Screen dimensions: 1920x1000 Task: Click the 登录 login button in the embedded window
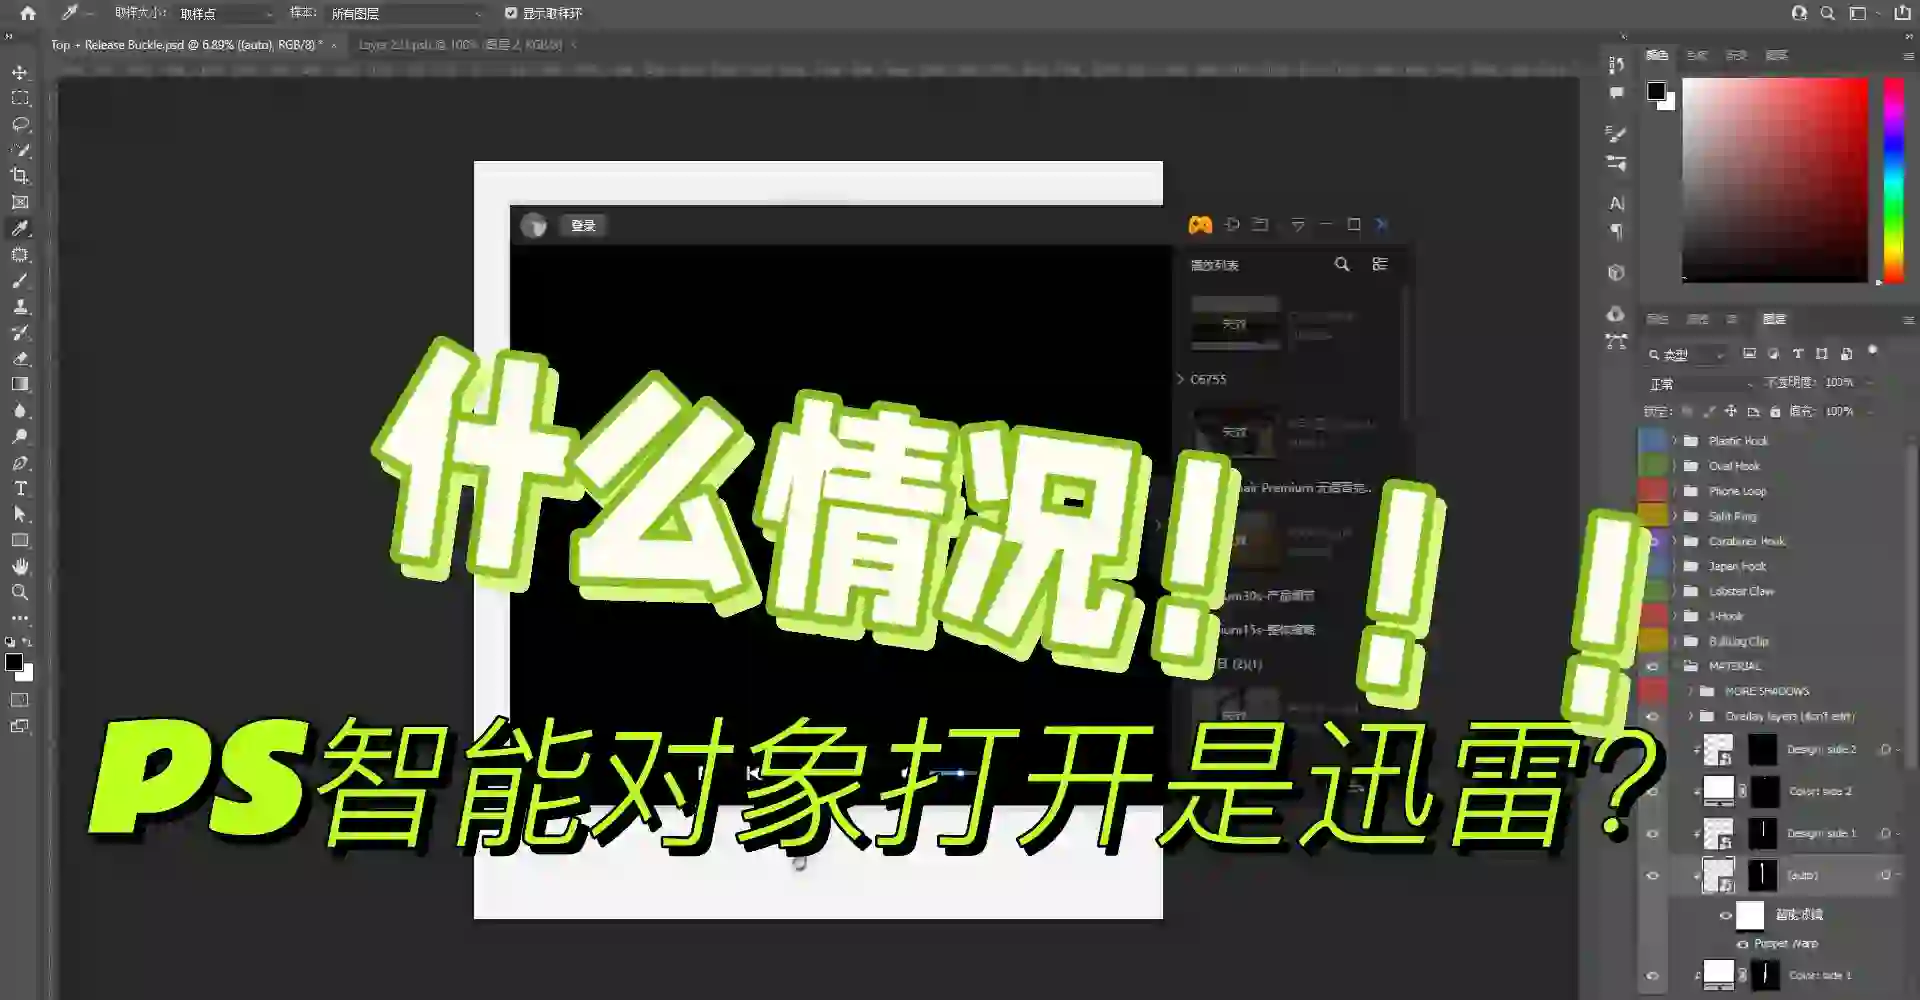(x=583, y=225)
